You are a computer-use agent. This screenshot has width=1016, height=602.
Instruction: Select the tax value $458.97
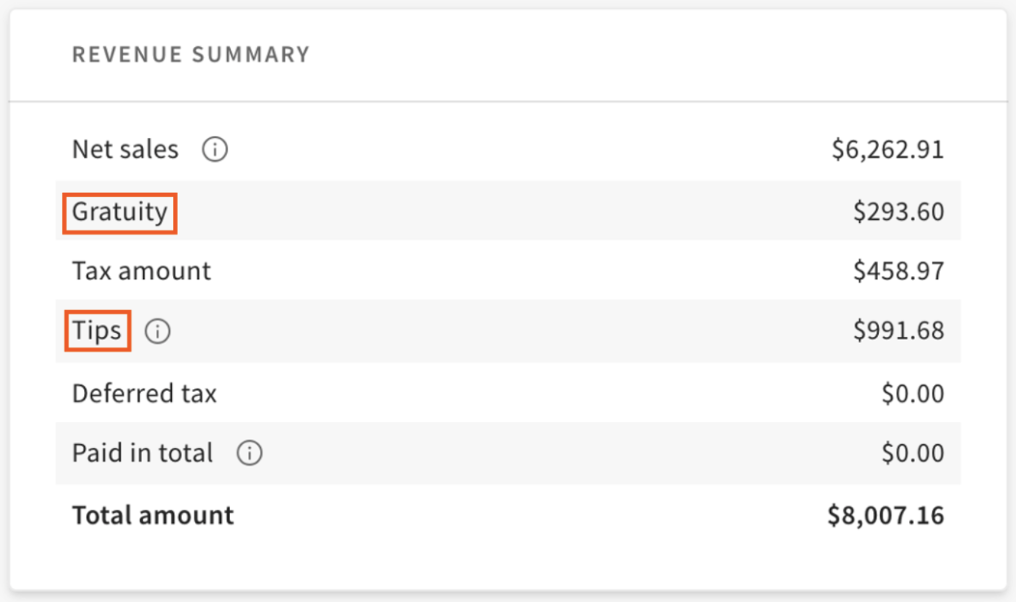point(898,271)
